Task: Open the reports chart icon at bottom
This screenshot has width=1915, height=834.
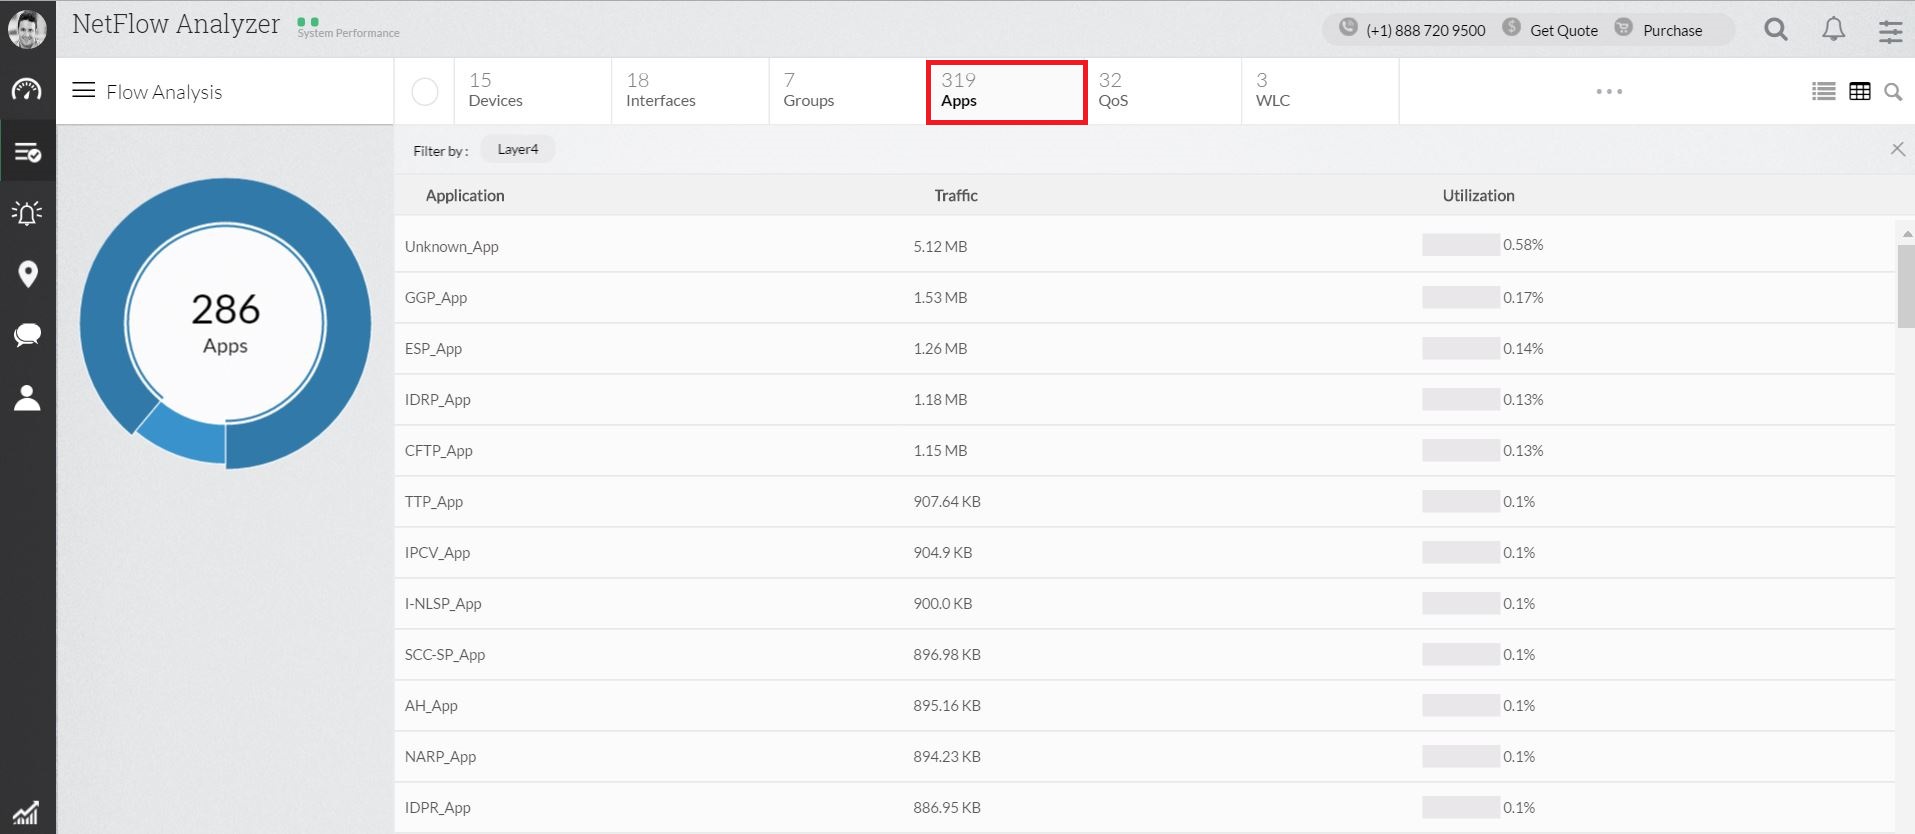Action: (x=26, y=812)
